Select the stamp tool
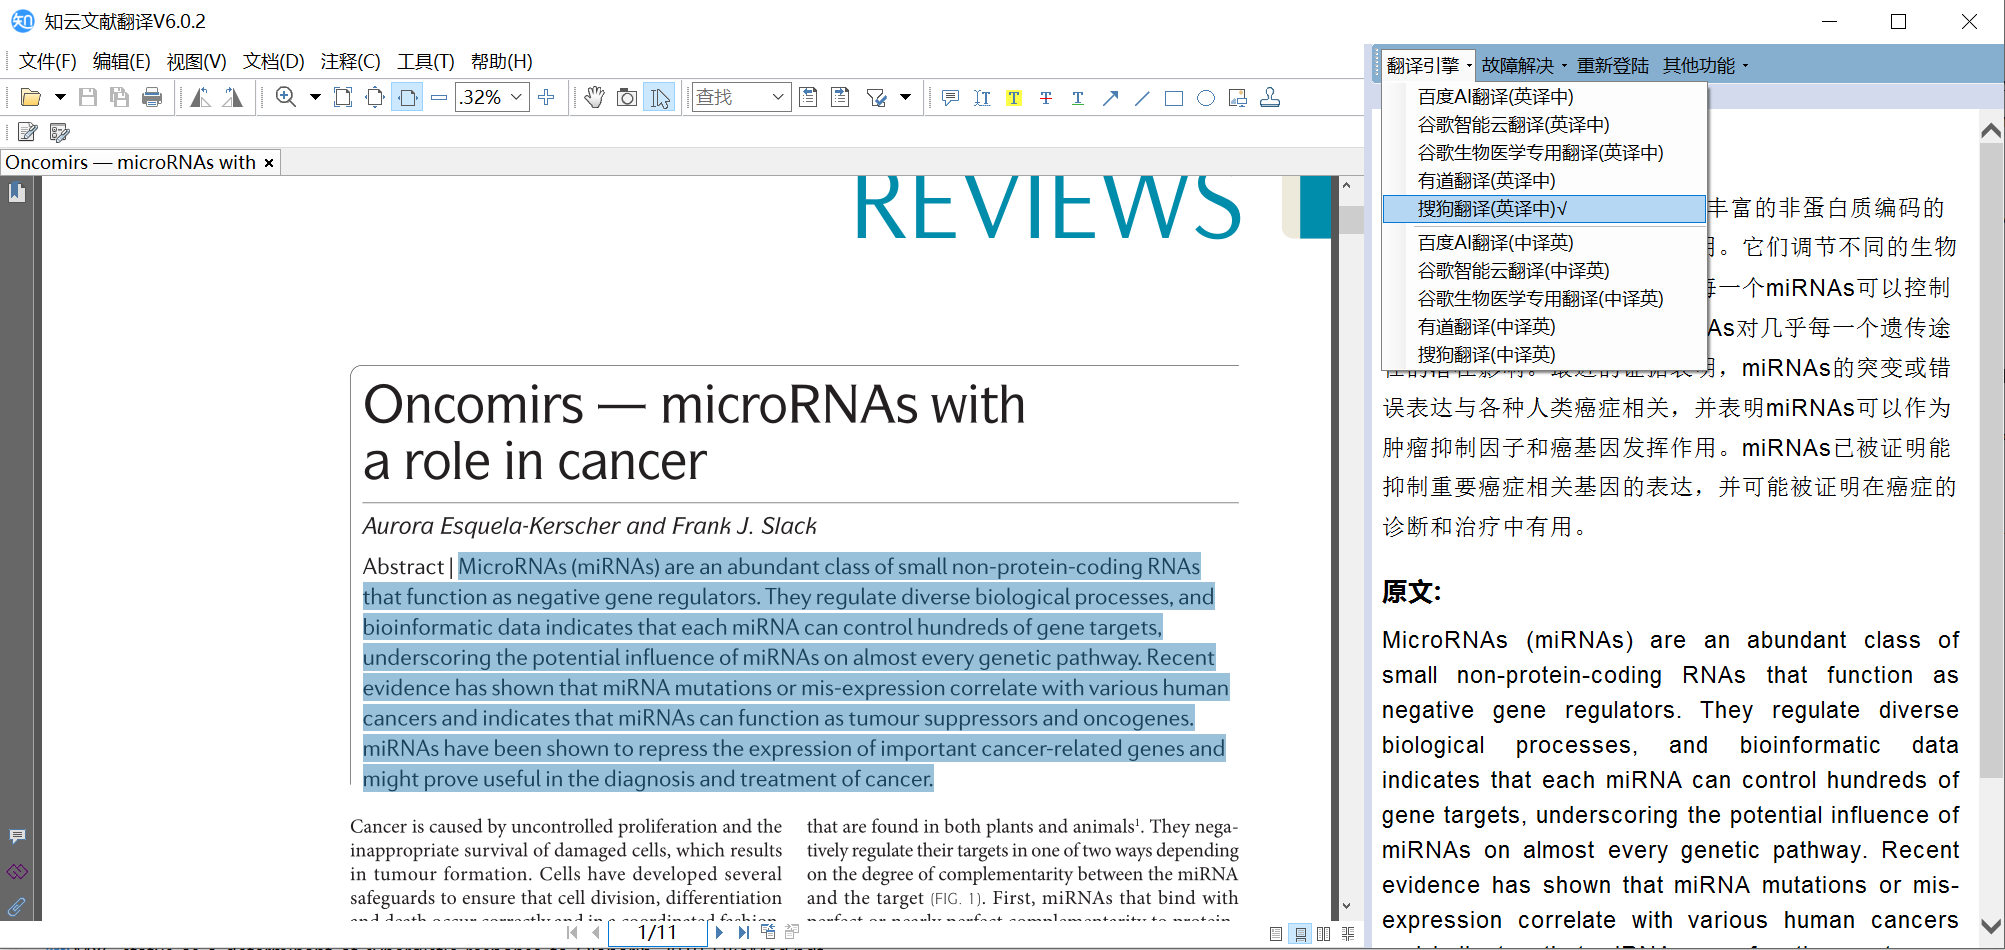Screen dimensions: 2005x950 tap(1270, 97)
